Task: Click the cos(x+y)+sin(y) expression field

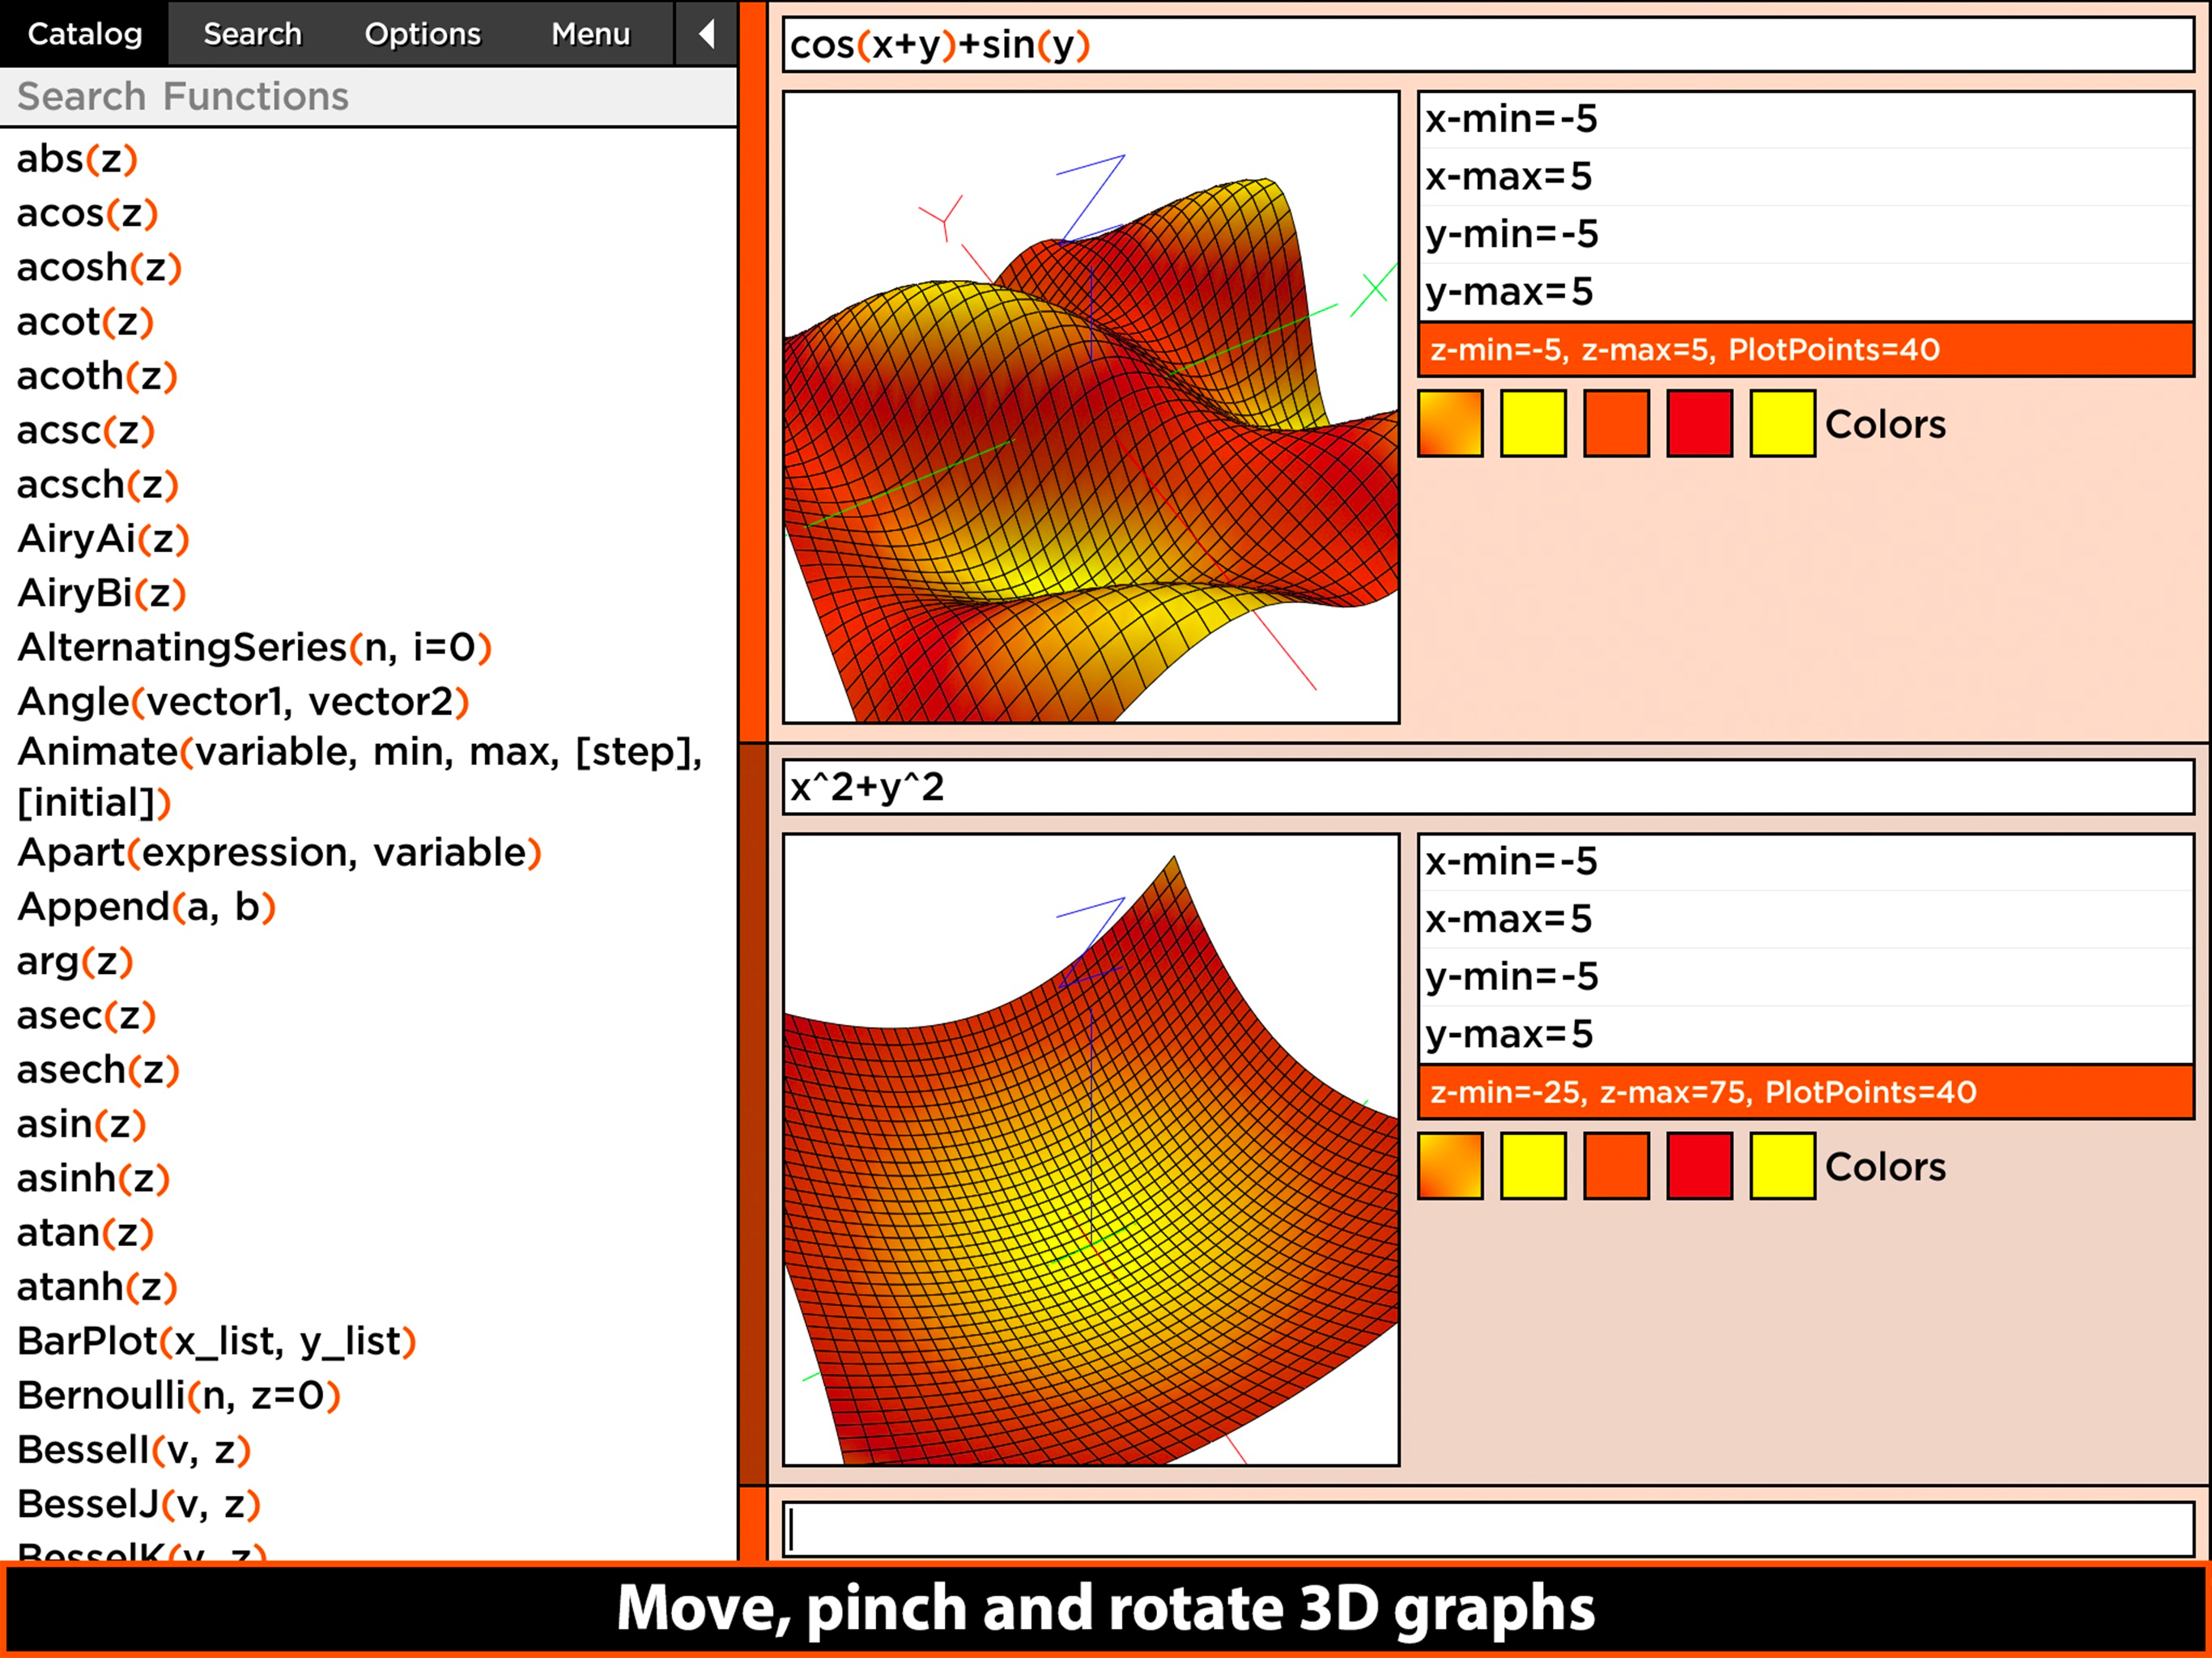Action: tap(1488, 45)
